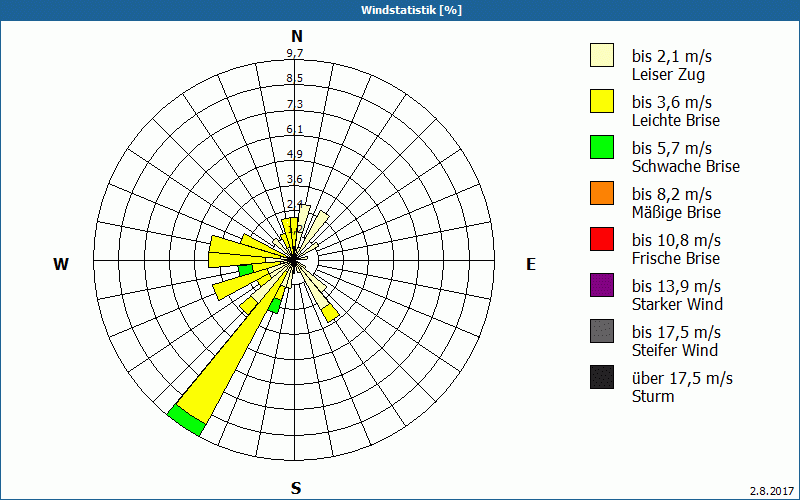The width and height of the screenshot is (800, 500).
Task: Click the date 2.8.2017
Action: click(771, 491)
